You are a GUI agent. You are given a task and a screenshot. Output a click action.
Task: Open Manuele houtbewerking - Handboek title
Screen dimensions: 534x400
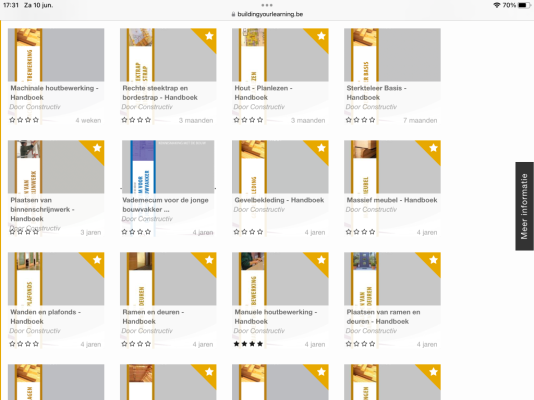[x=276, y=317]
